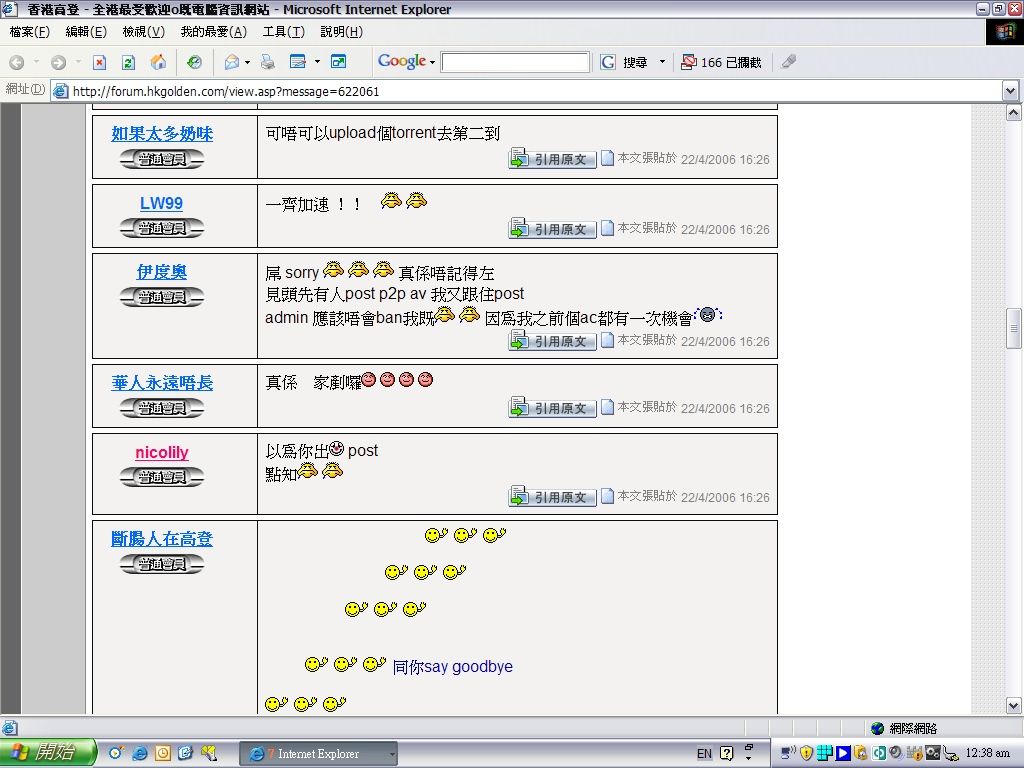Click 引用原文 quote button in 伊度奧's post
The image size is (1024, 768).
point(553,341)
